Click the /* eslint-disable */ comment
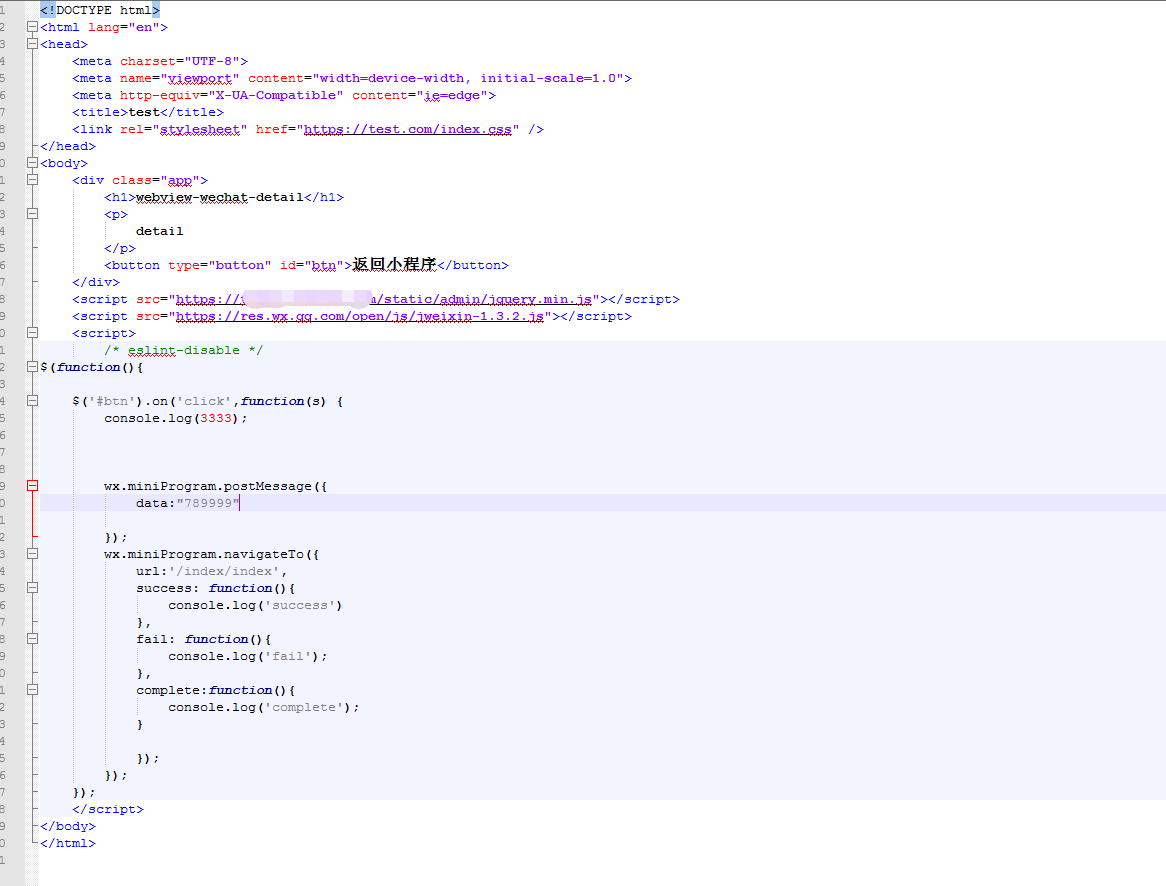 (x=184, y=350)
